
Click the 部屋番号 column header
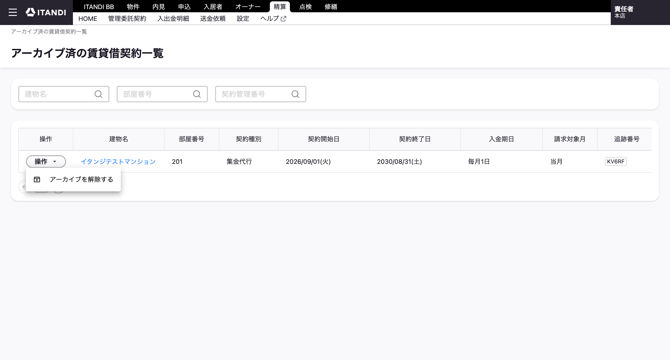tap(191, 139)
